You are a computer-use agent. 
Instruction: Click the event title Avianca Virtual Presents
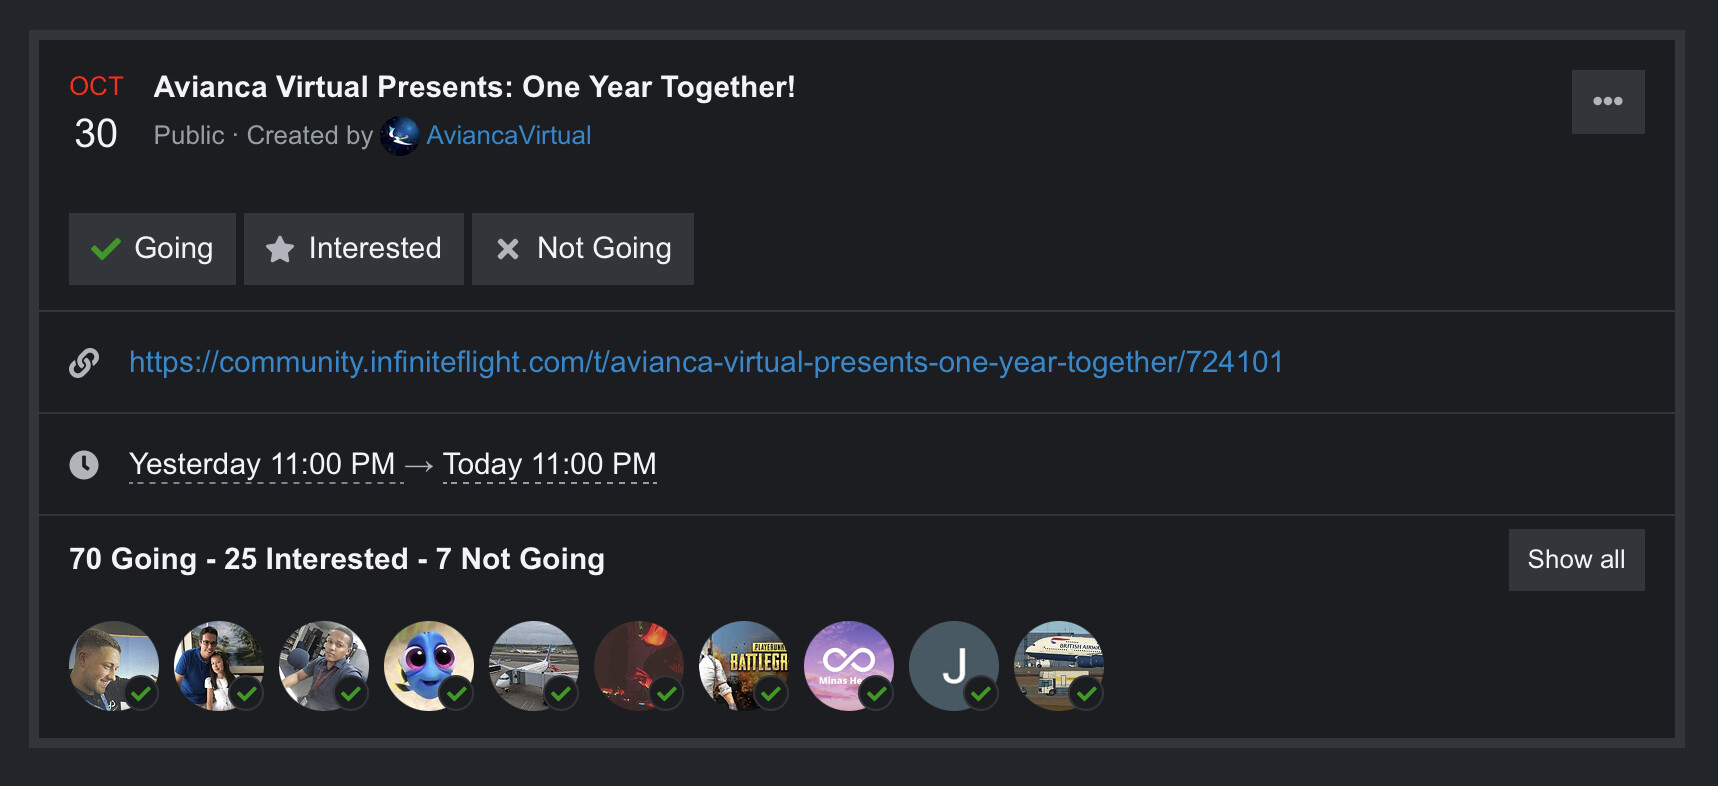pos(474,87)
